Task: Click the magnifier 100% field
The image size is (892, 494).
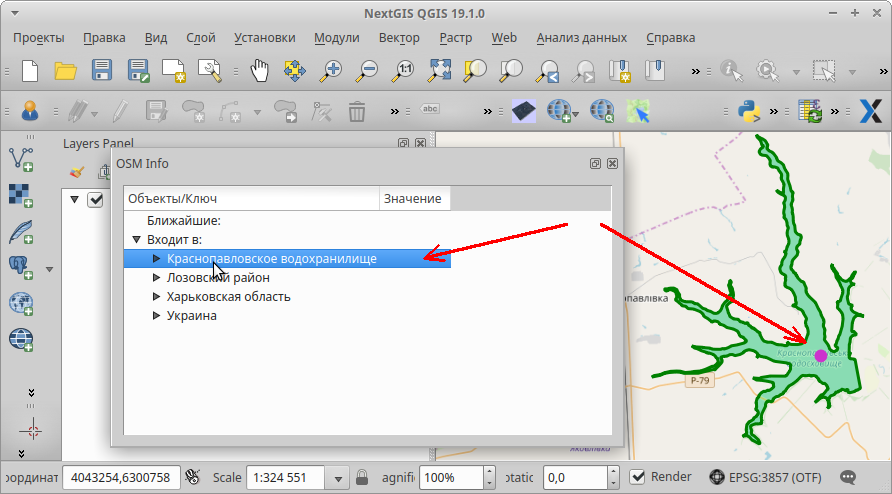Action: (452, 477)
